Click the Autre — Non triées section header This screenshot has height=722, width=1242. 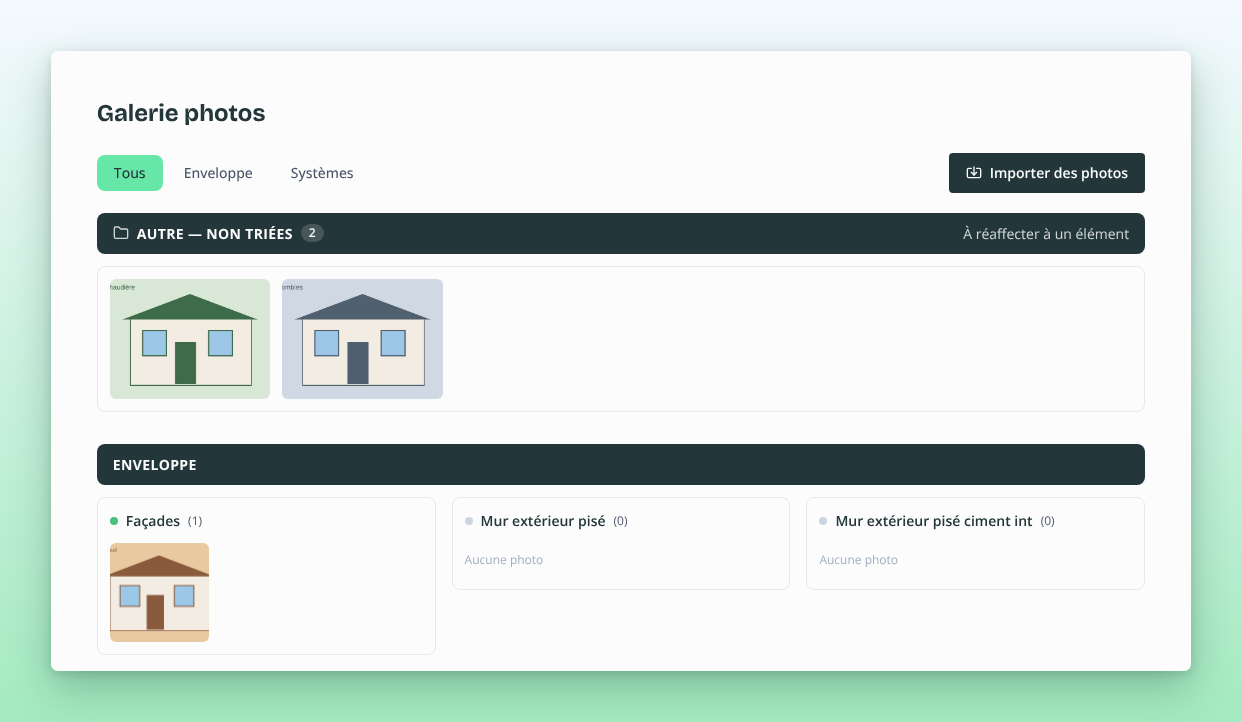(621, 234)
